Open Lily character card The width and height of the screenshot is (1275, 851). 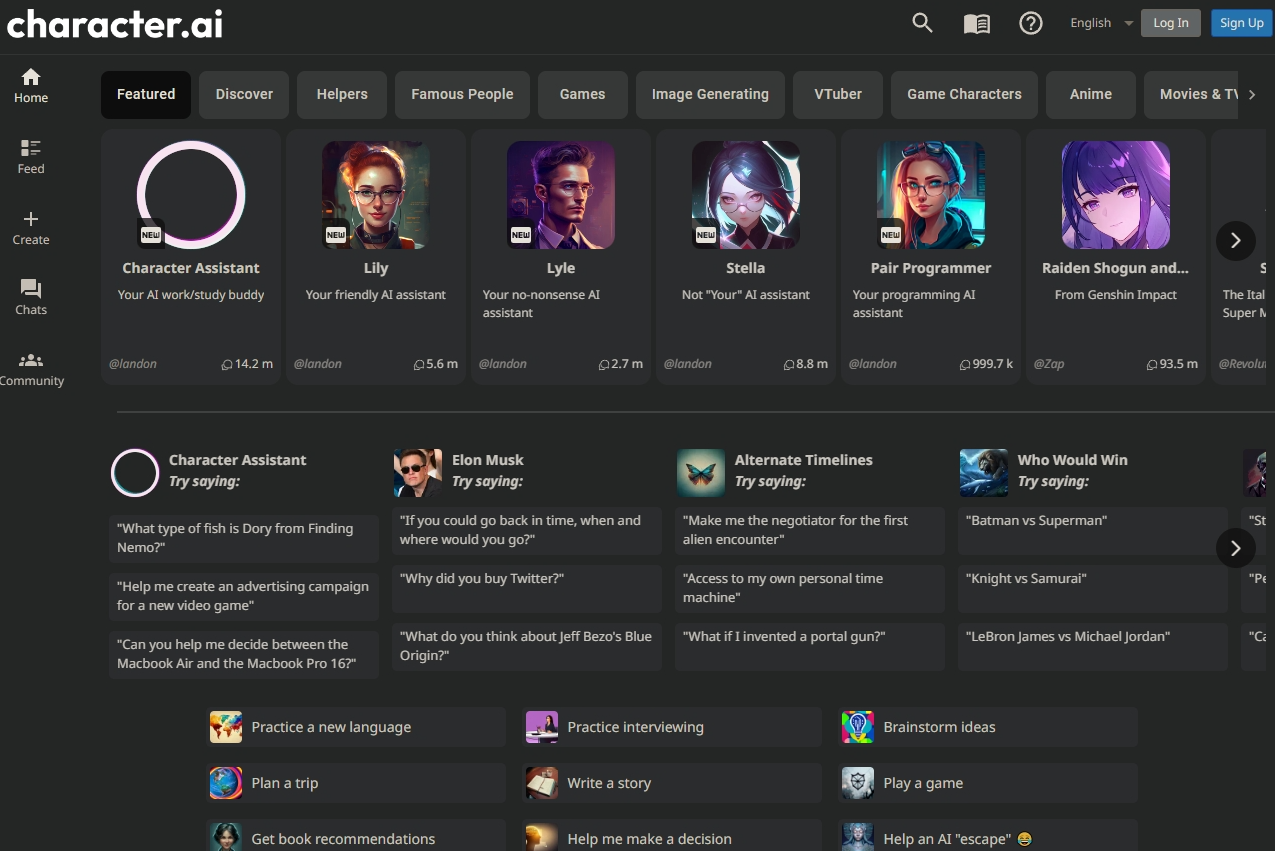coord(376,256)
